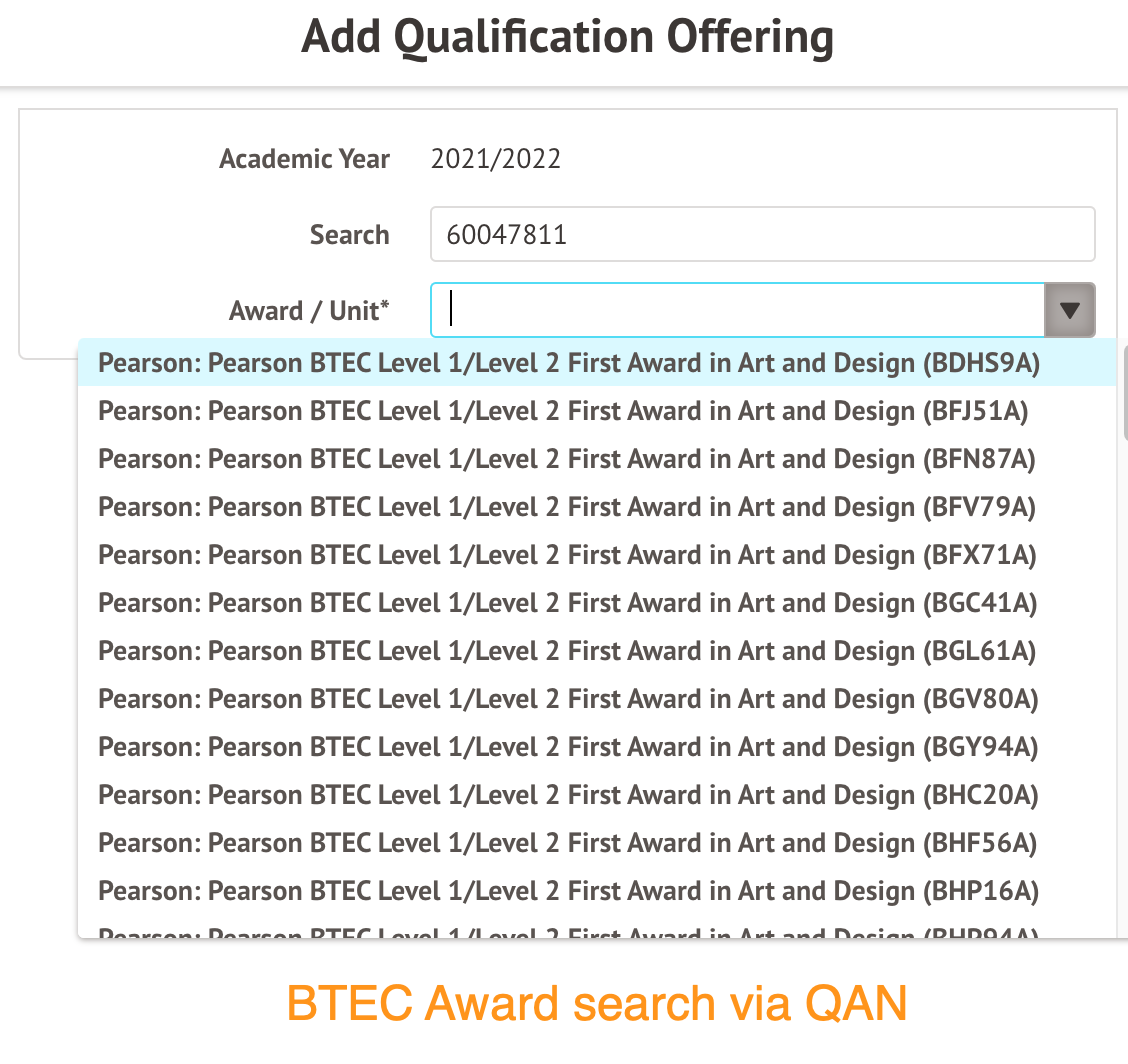Choose the Art and Design (BFN87A) entry
Image resolution: width=1128 pixels, height=1064 pixels.
click(597, 459)
